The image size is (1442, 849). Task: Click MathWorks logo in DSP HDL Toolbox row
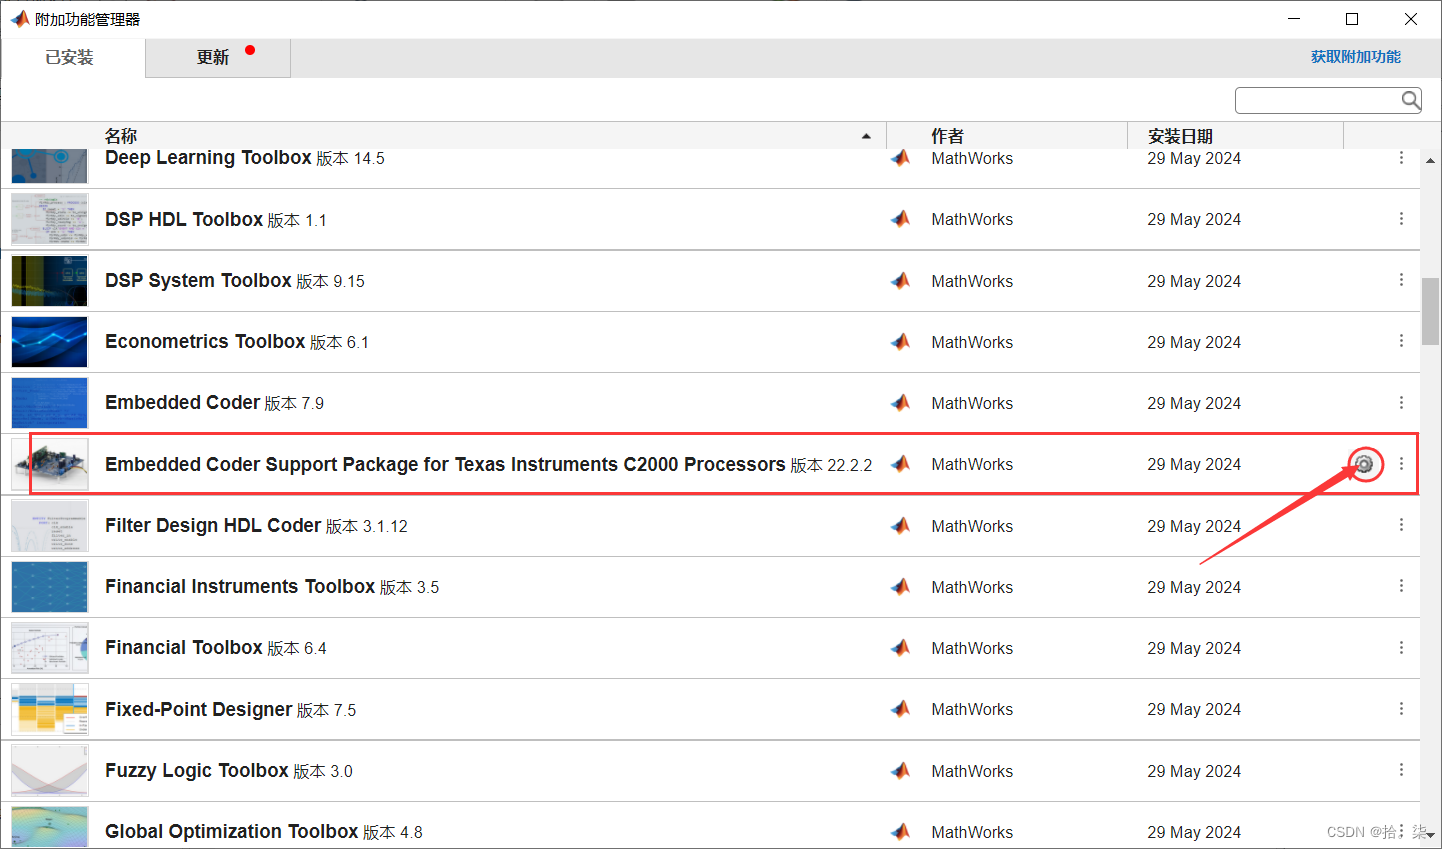(x=901, y=219)
